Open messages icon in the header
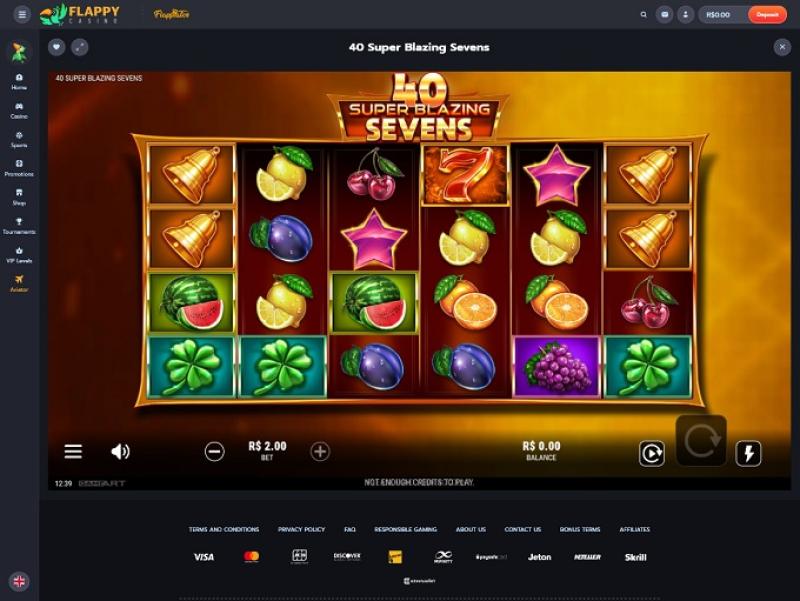The width and height of the screenshot is (800, 601). 664,15
